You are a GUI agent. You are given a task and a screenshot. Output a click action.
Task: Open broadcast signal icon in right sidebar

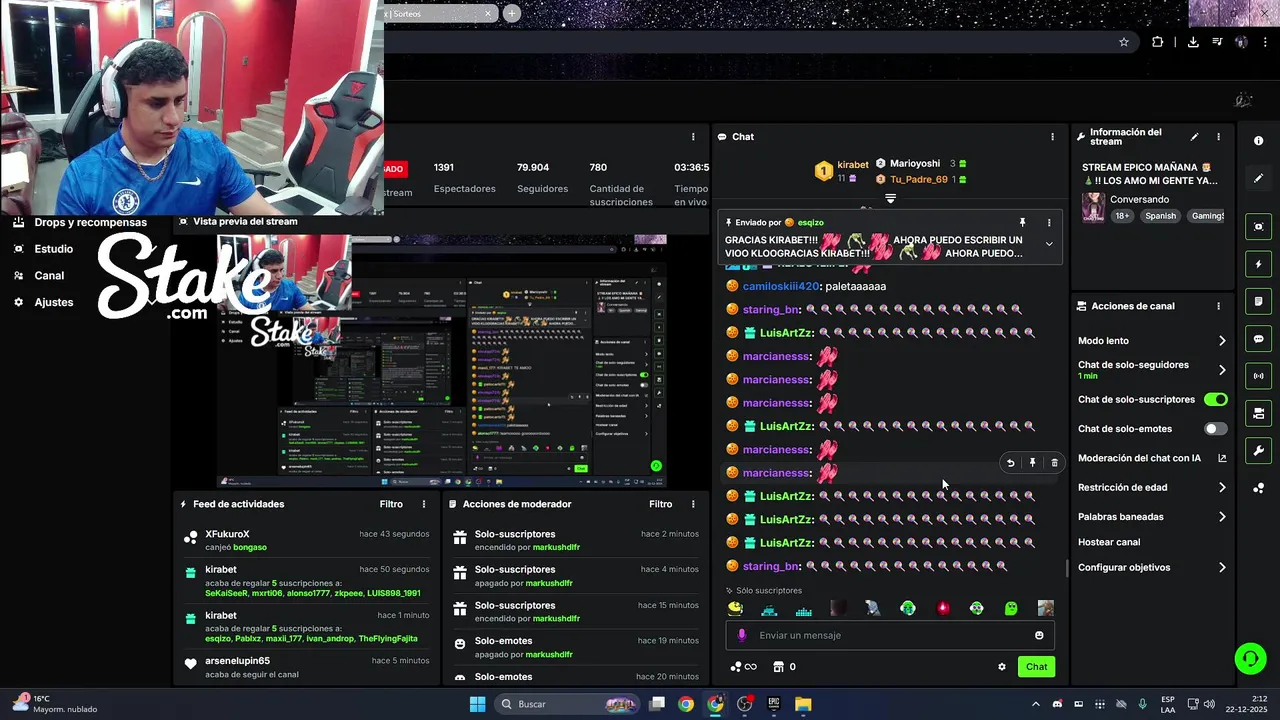1258,376
